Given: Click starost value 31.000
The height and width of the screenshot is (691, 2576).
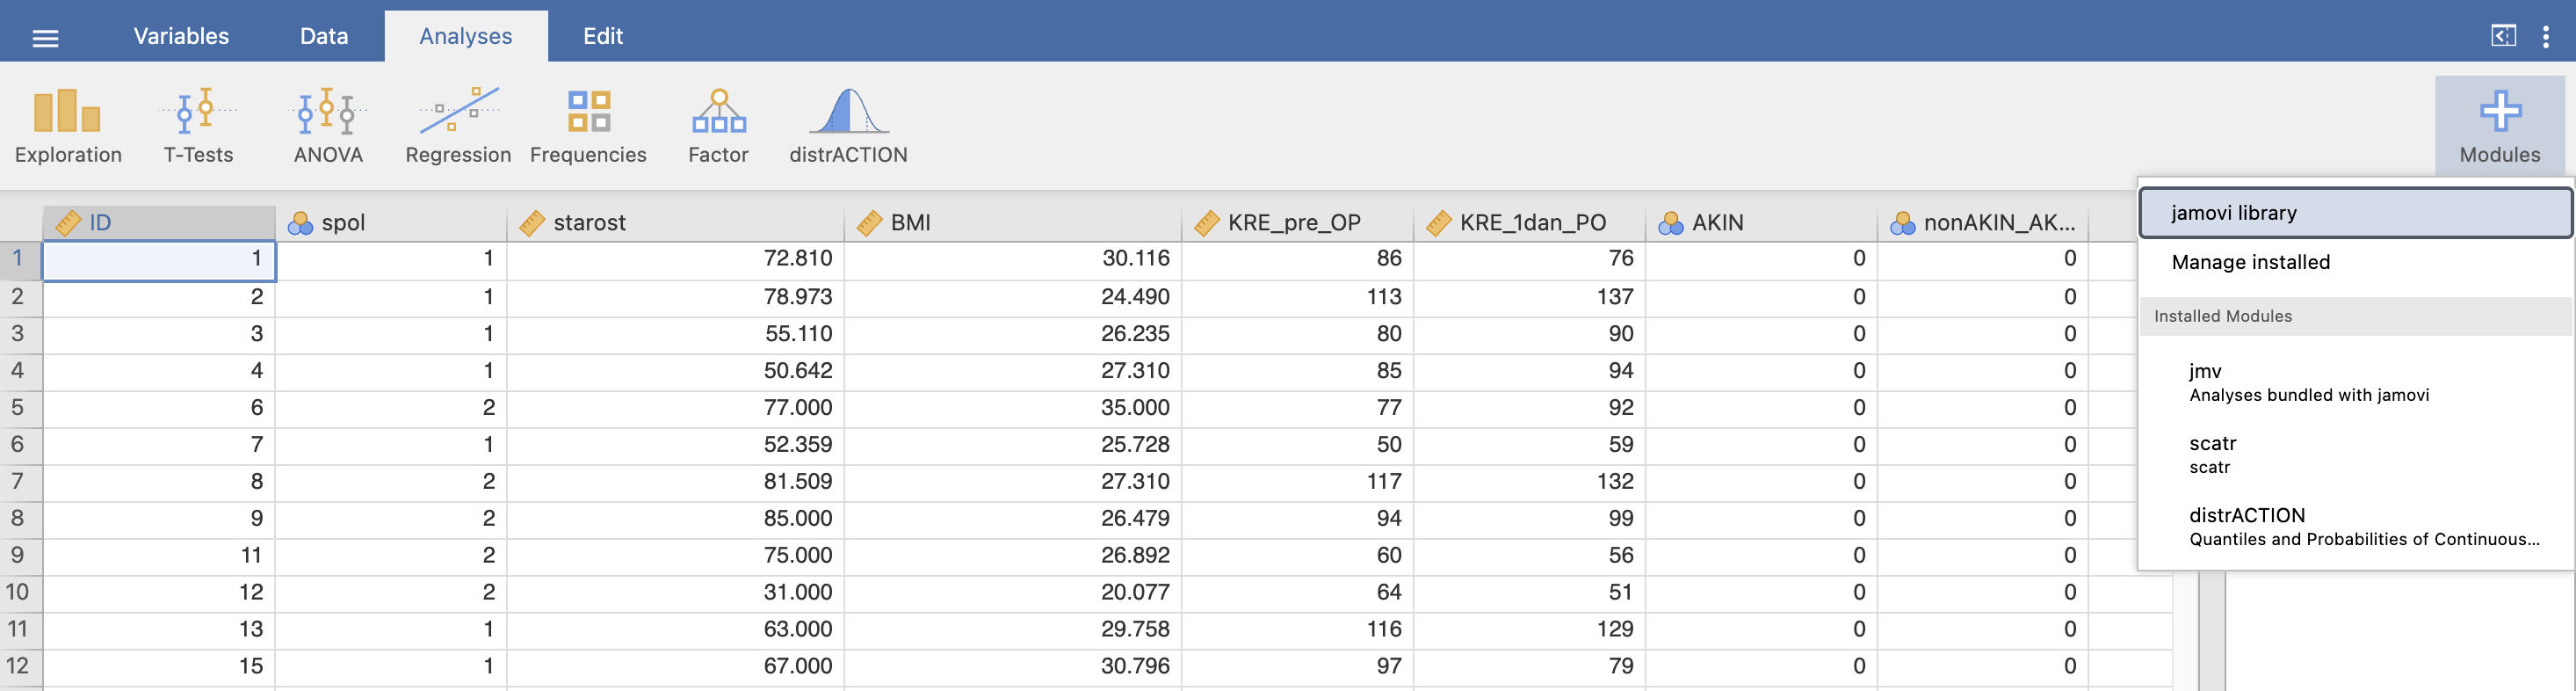Looking at the screenshot, I should click(x=675, y=593).
